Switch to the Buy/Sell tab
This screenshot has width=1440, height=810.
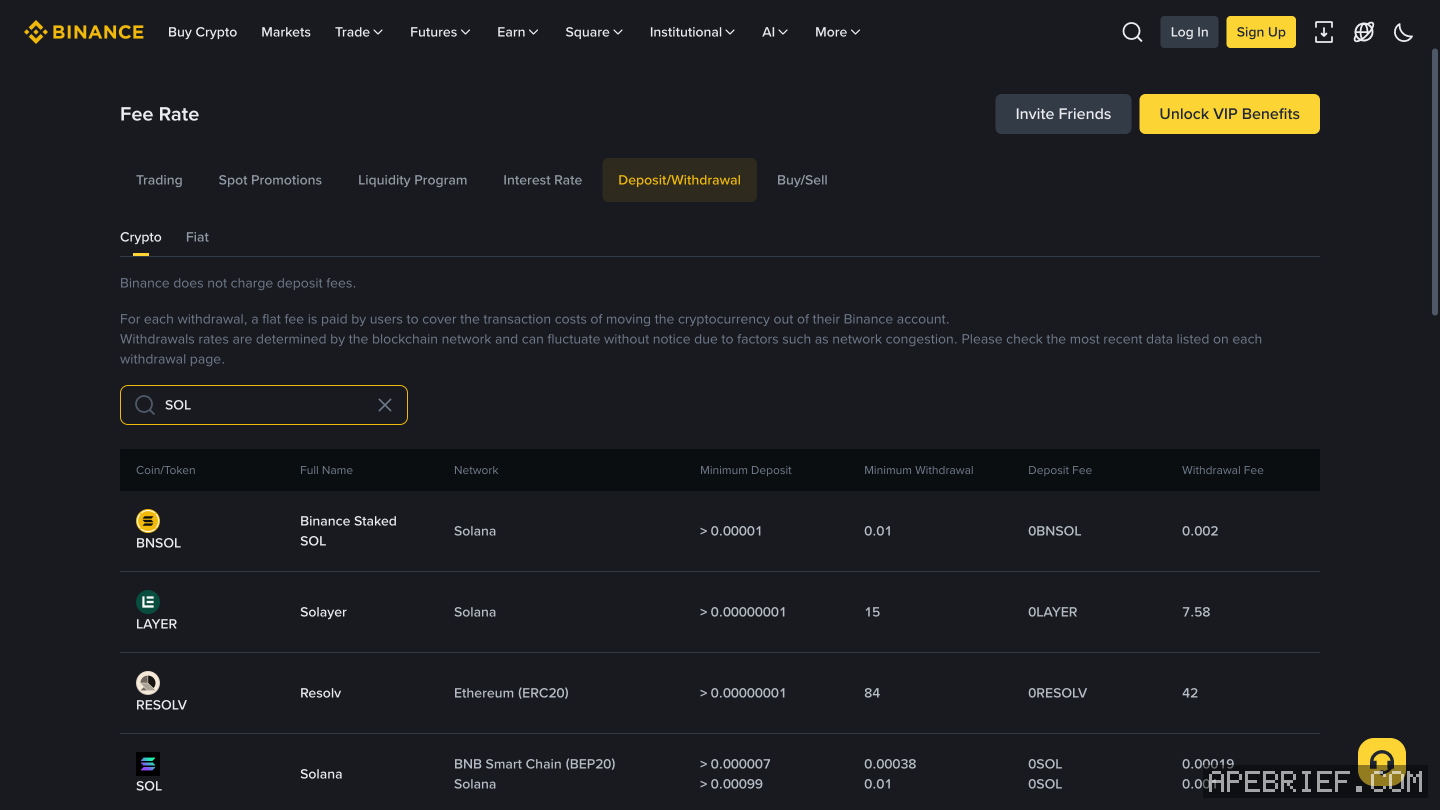tap(802, 180)
